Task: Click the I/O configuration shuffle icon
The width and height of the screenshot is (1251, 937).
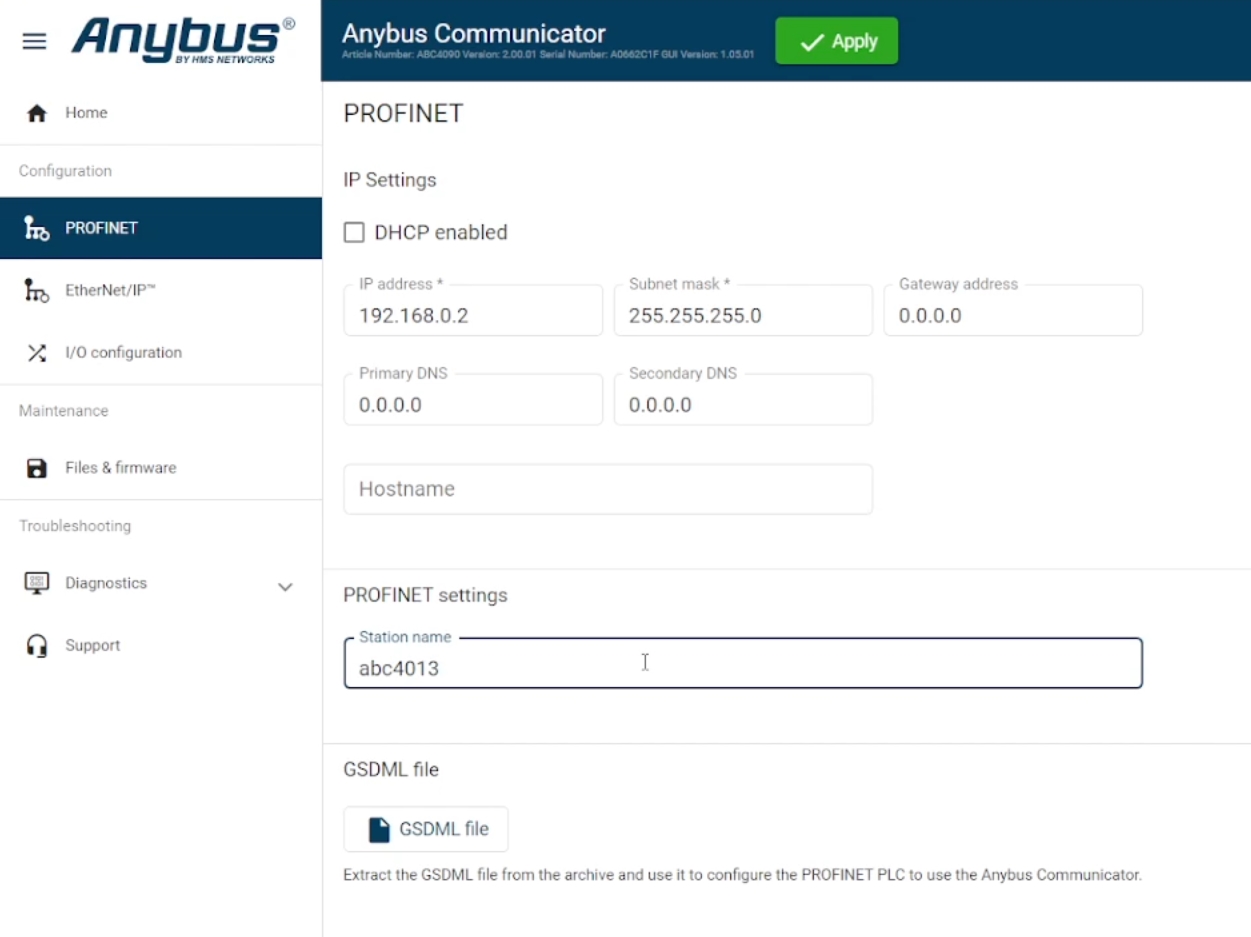Action: (x=37, y=353)
